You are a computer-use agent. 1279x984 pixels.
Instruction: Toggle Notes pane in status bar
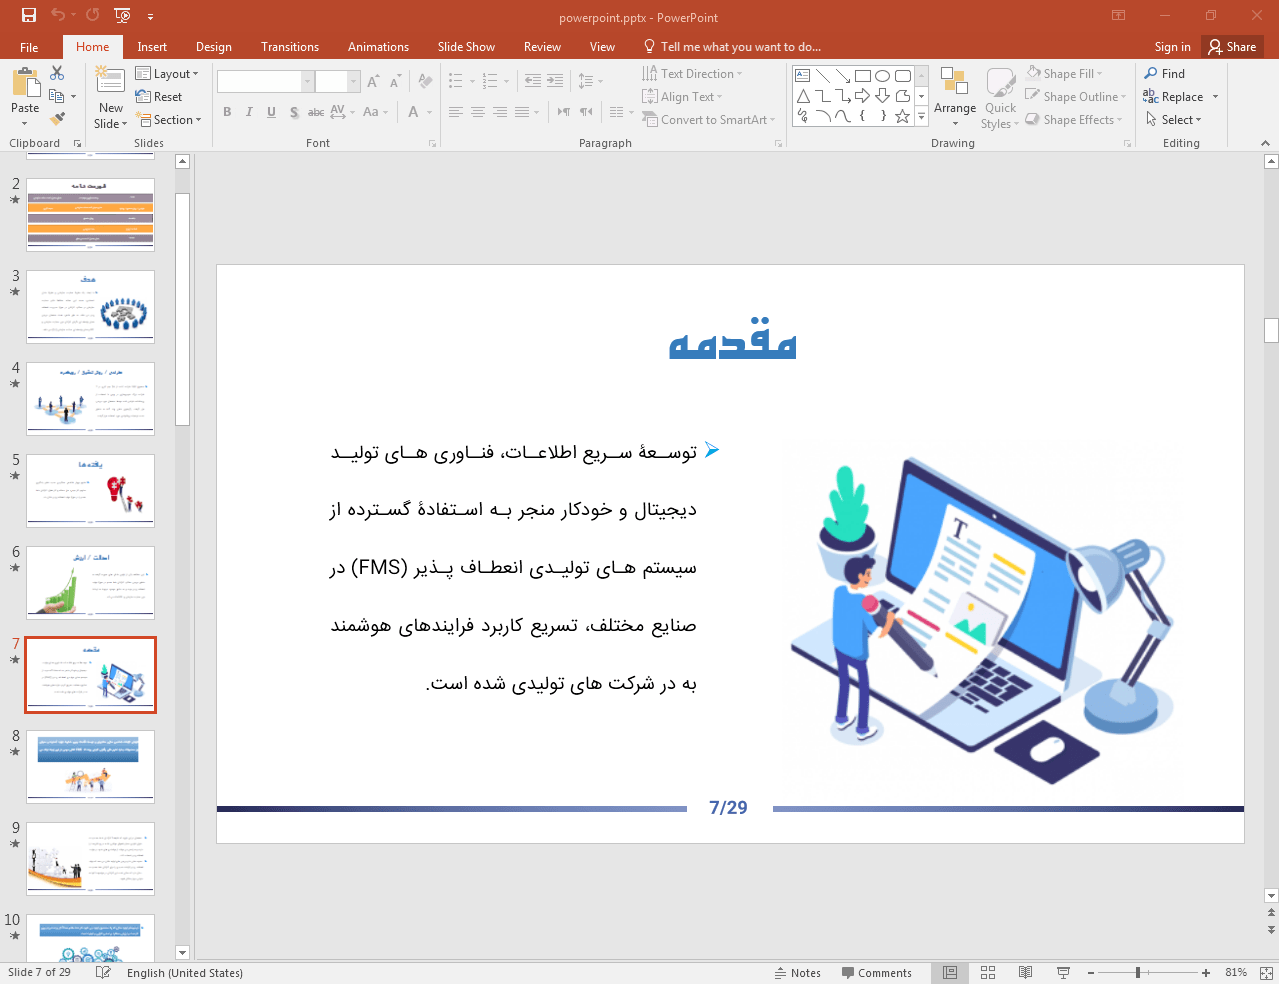[797, 973]
